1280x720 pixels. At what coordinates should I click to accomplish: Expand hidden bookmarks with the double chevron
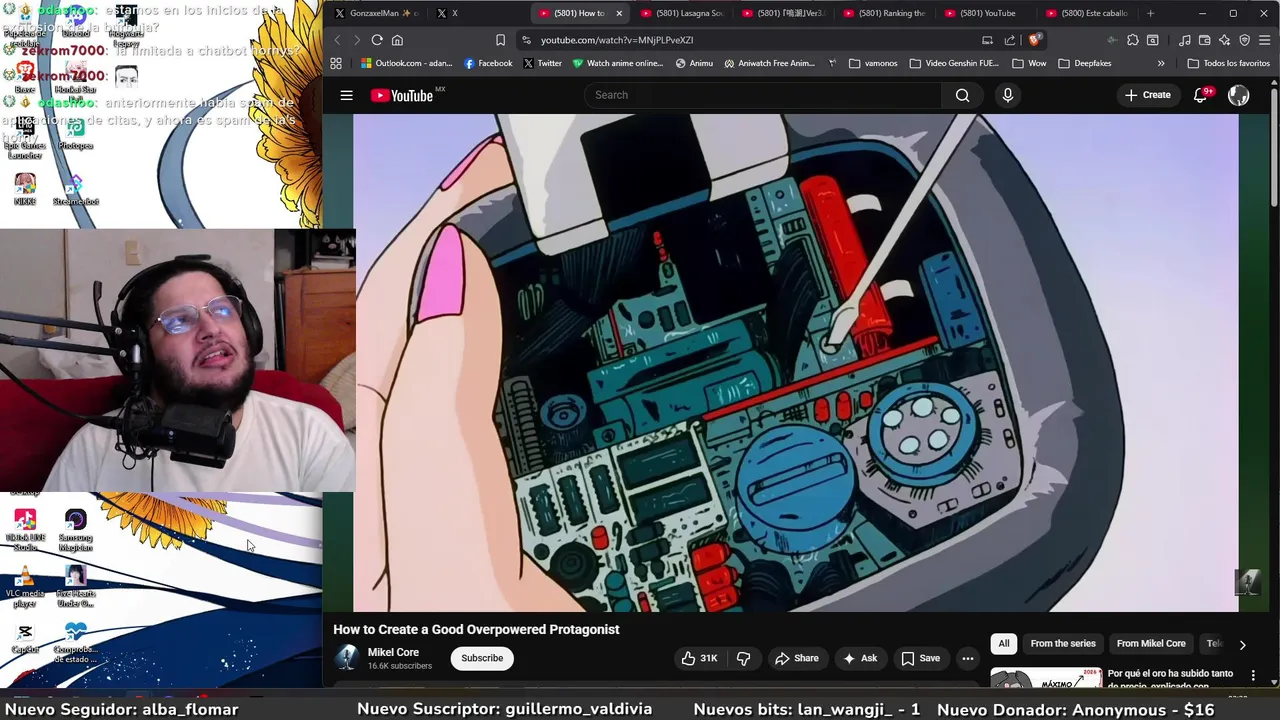(1161, 63)
